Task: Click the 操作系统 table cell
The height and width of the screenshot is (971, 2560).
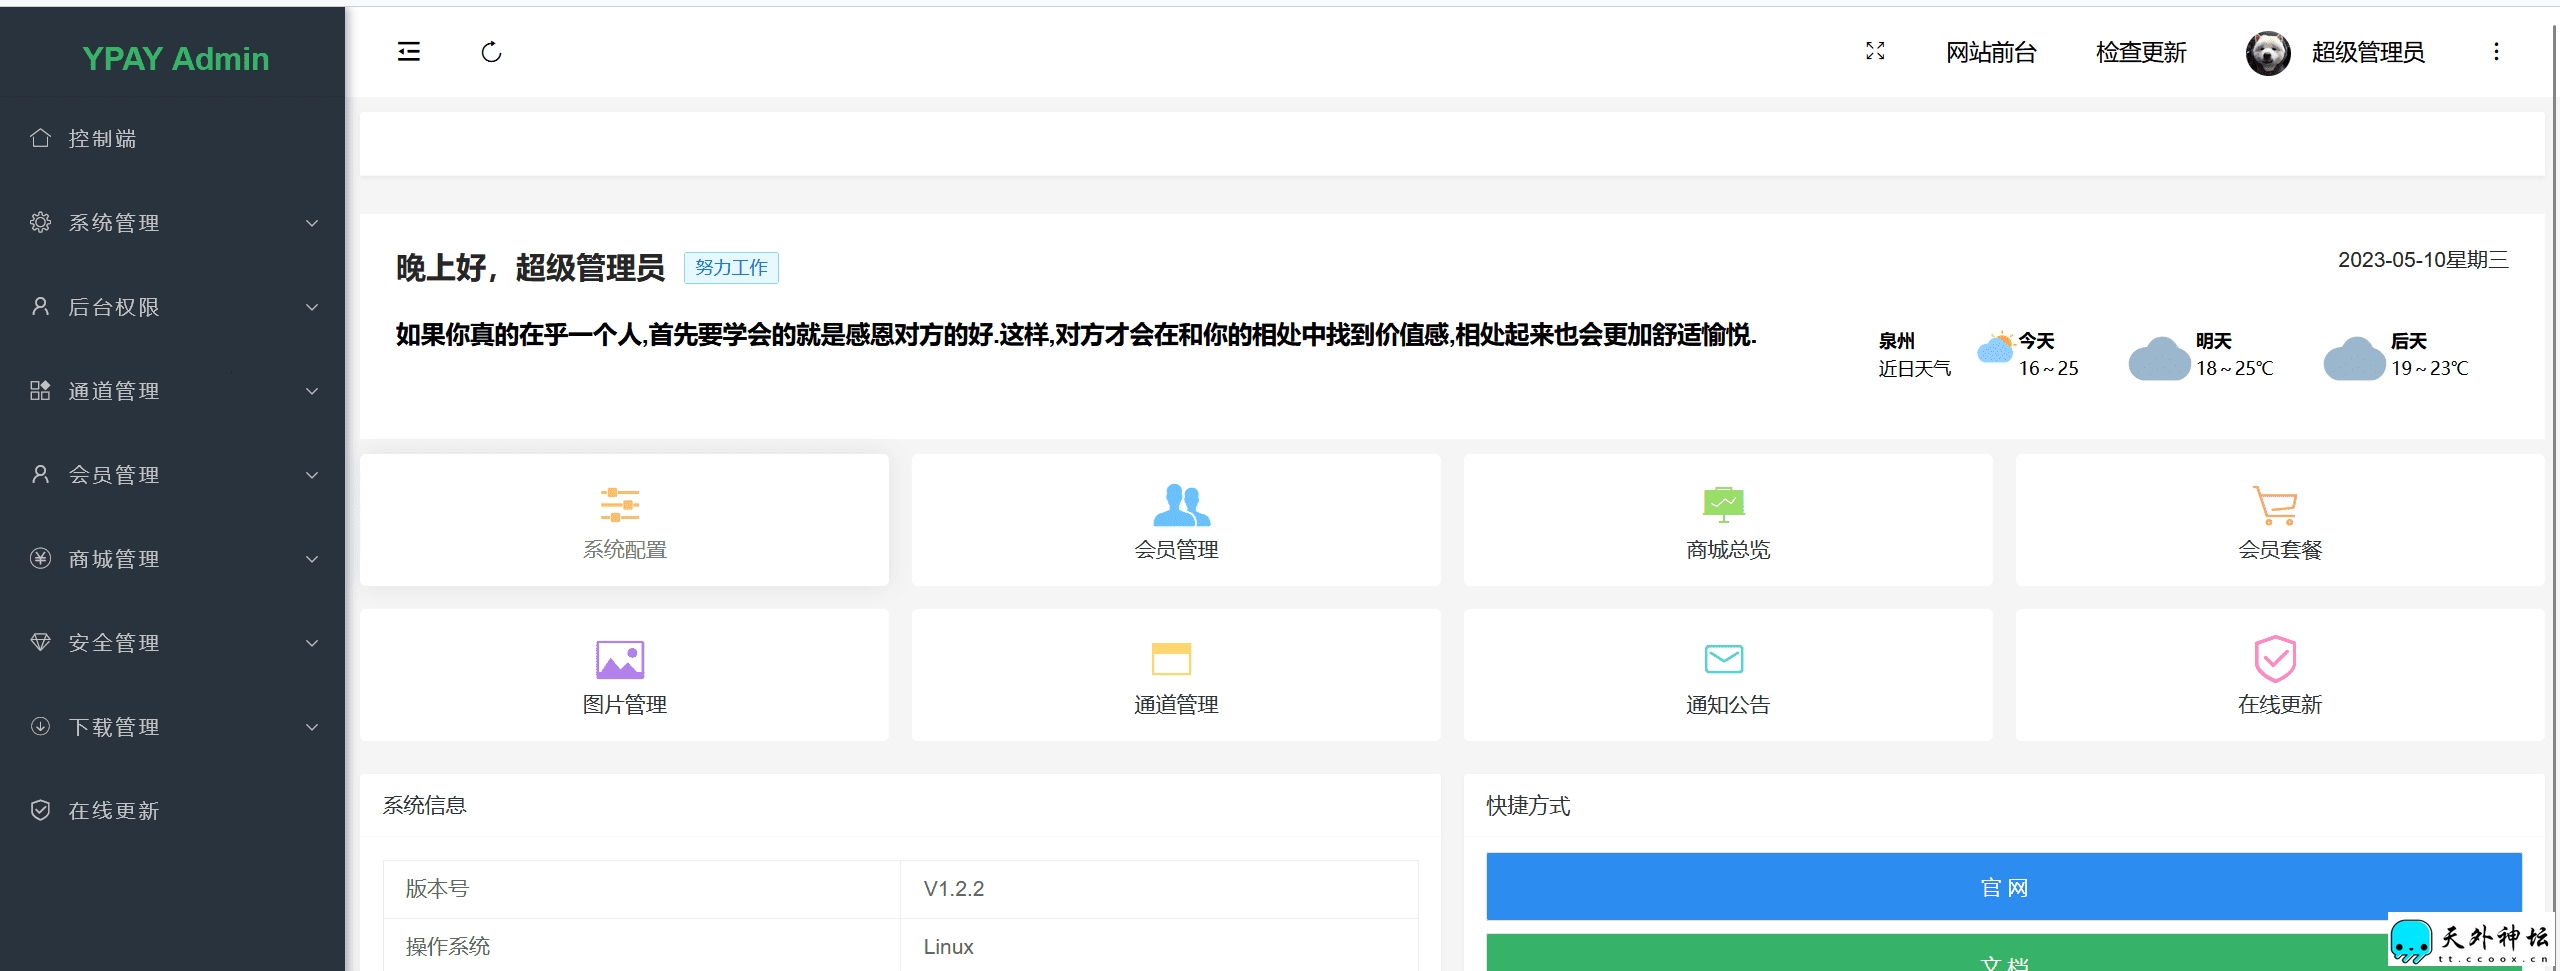Action: (x=642, y=946)
